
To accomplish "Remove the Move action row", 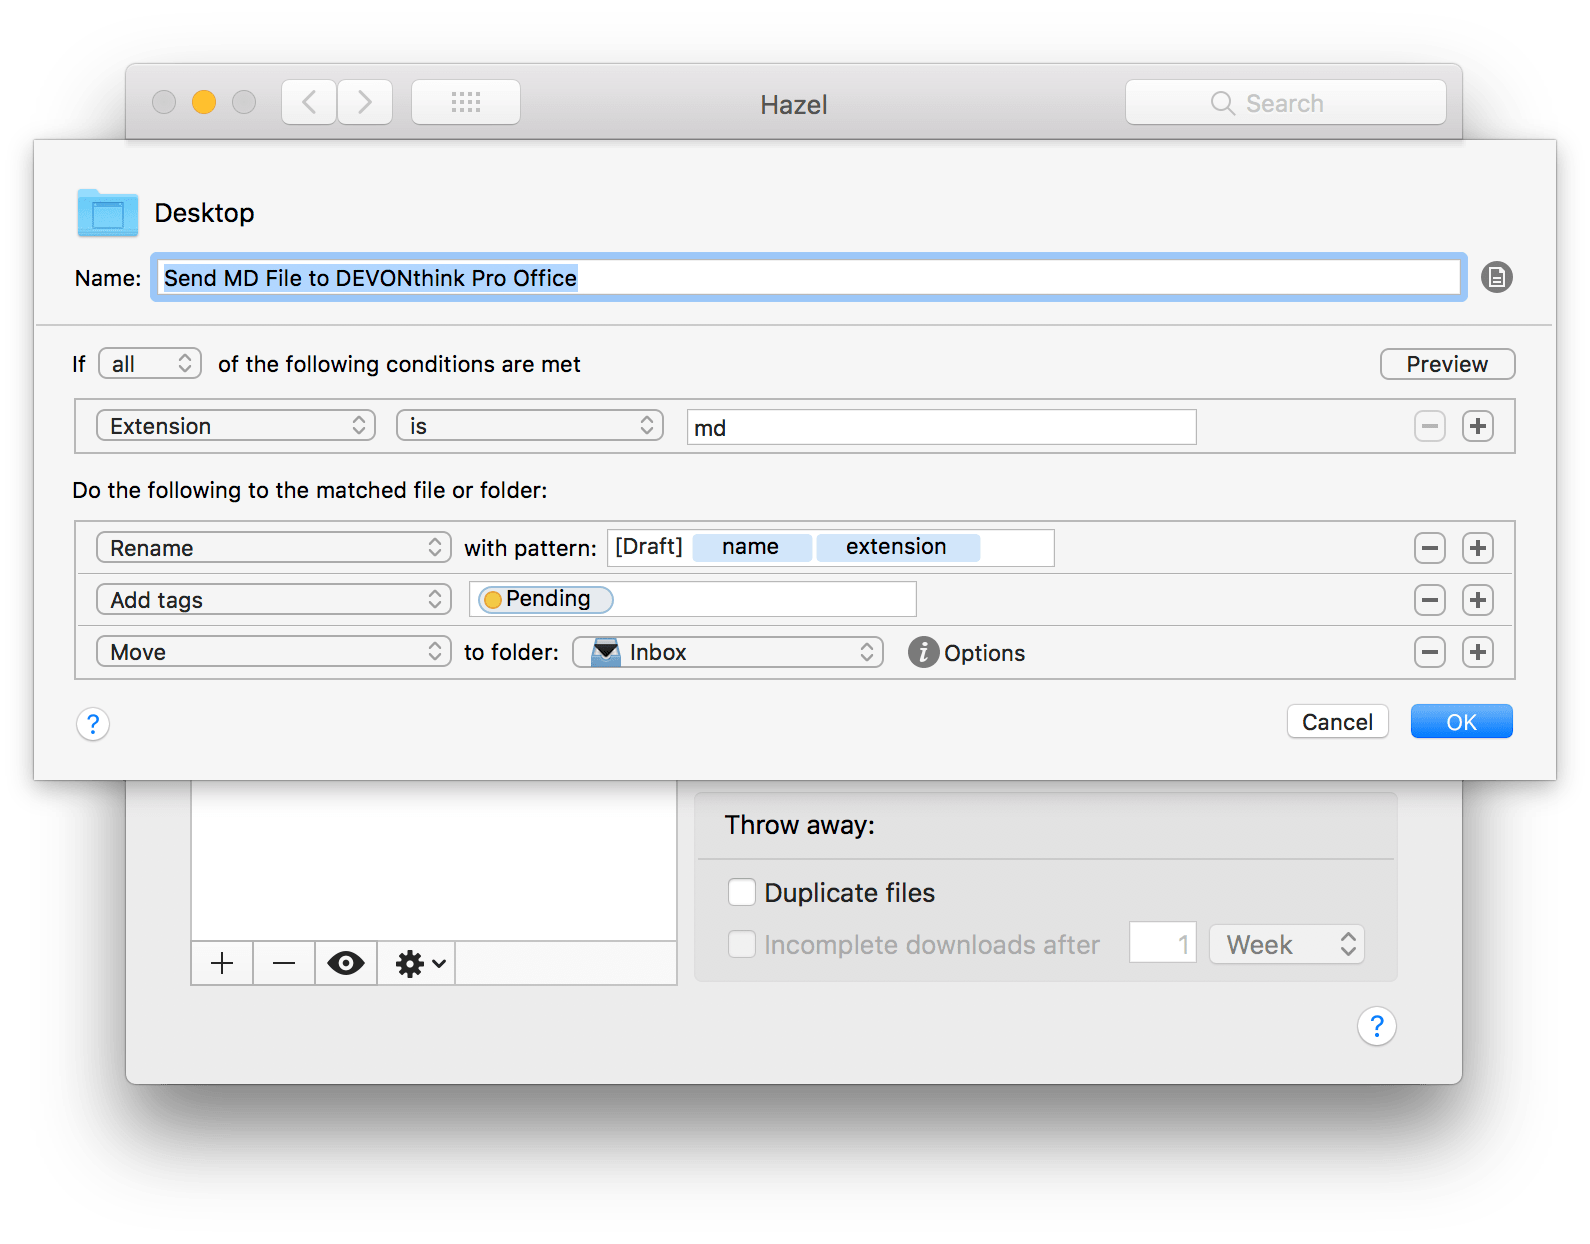I will point(1429,652).
